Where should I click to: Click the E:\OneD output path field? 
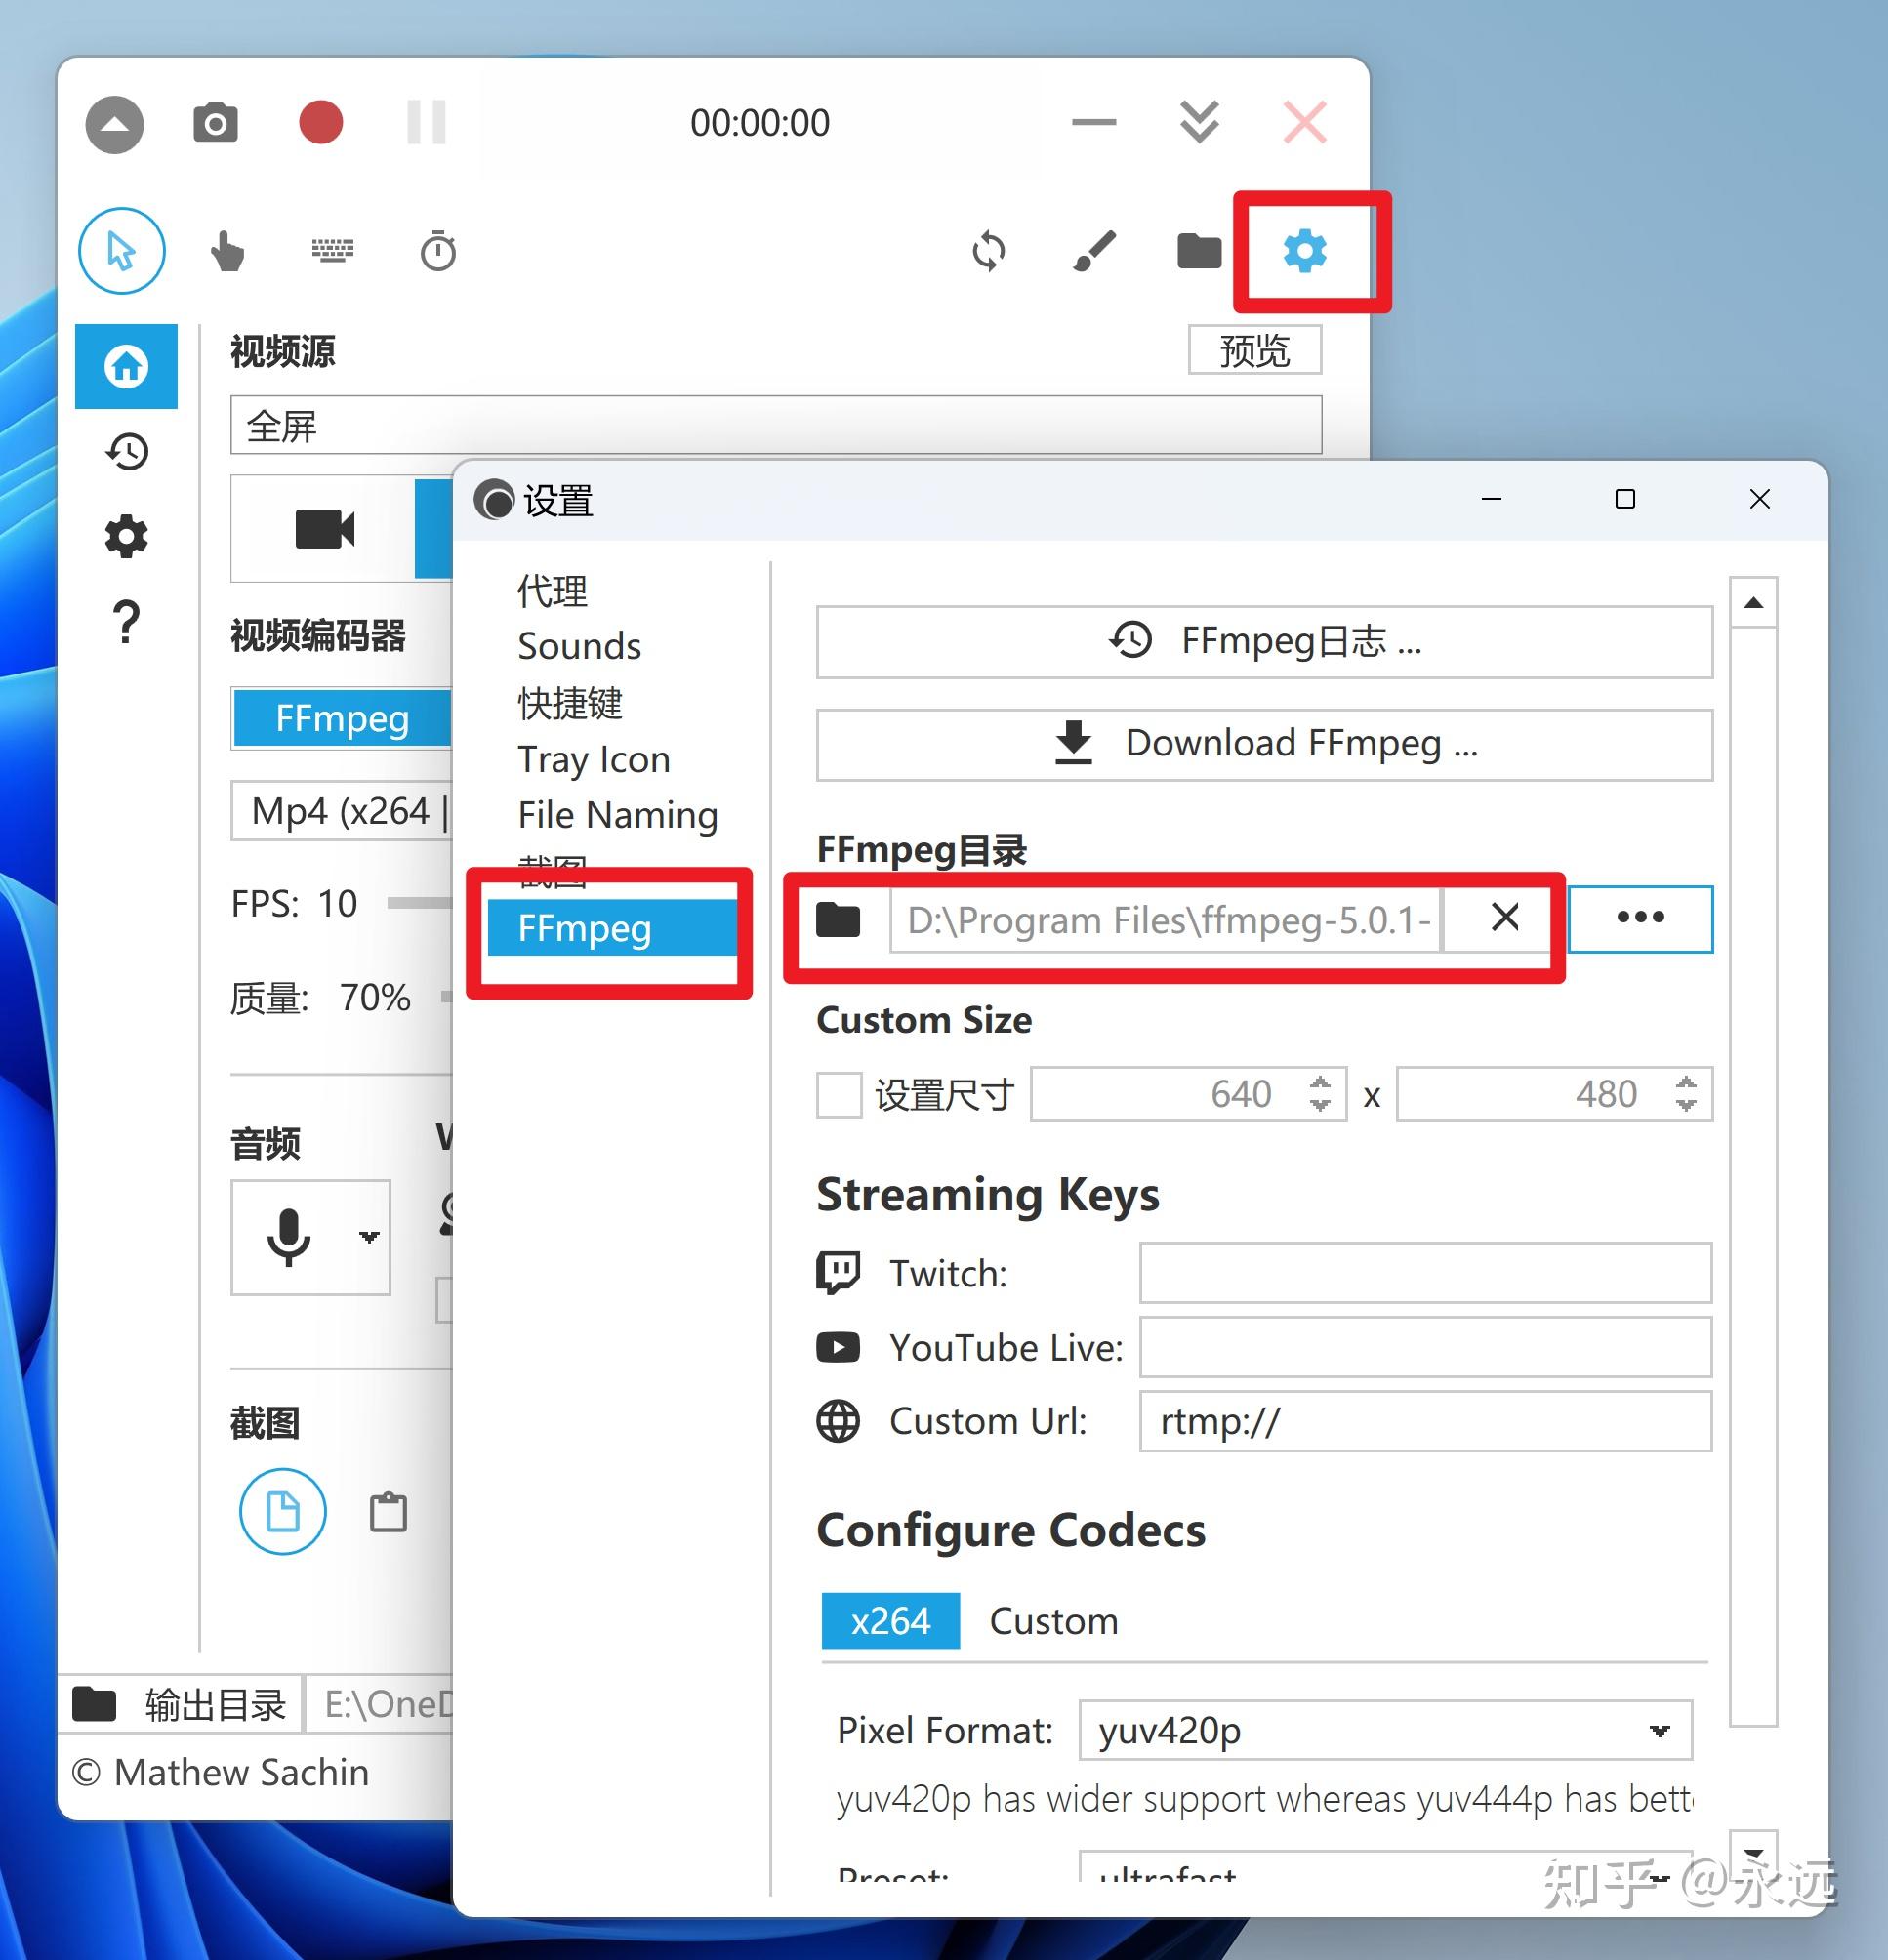click(x=380, y=1704)
